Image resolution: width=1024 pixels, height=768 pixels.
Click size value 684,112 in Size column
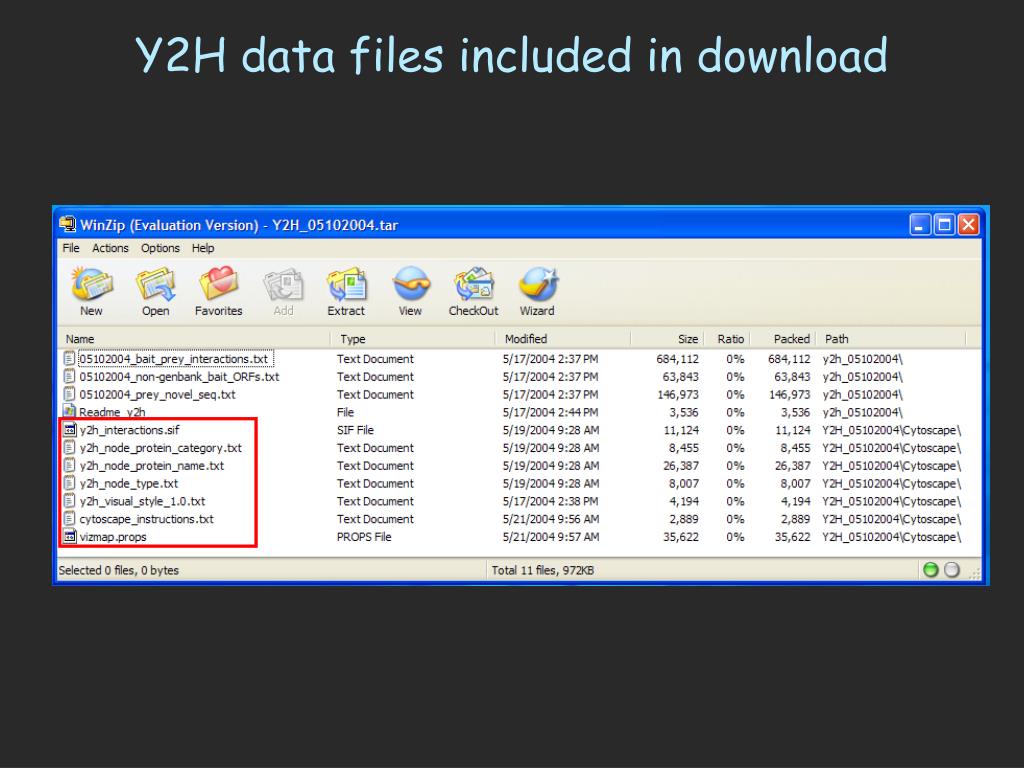point(677,359)
